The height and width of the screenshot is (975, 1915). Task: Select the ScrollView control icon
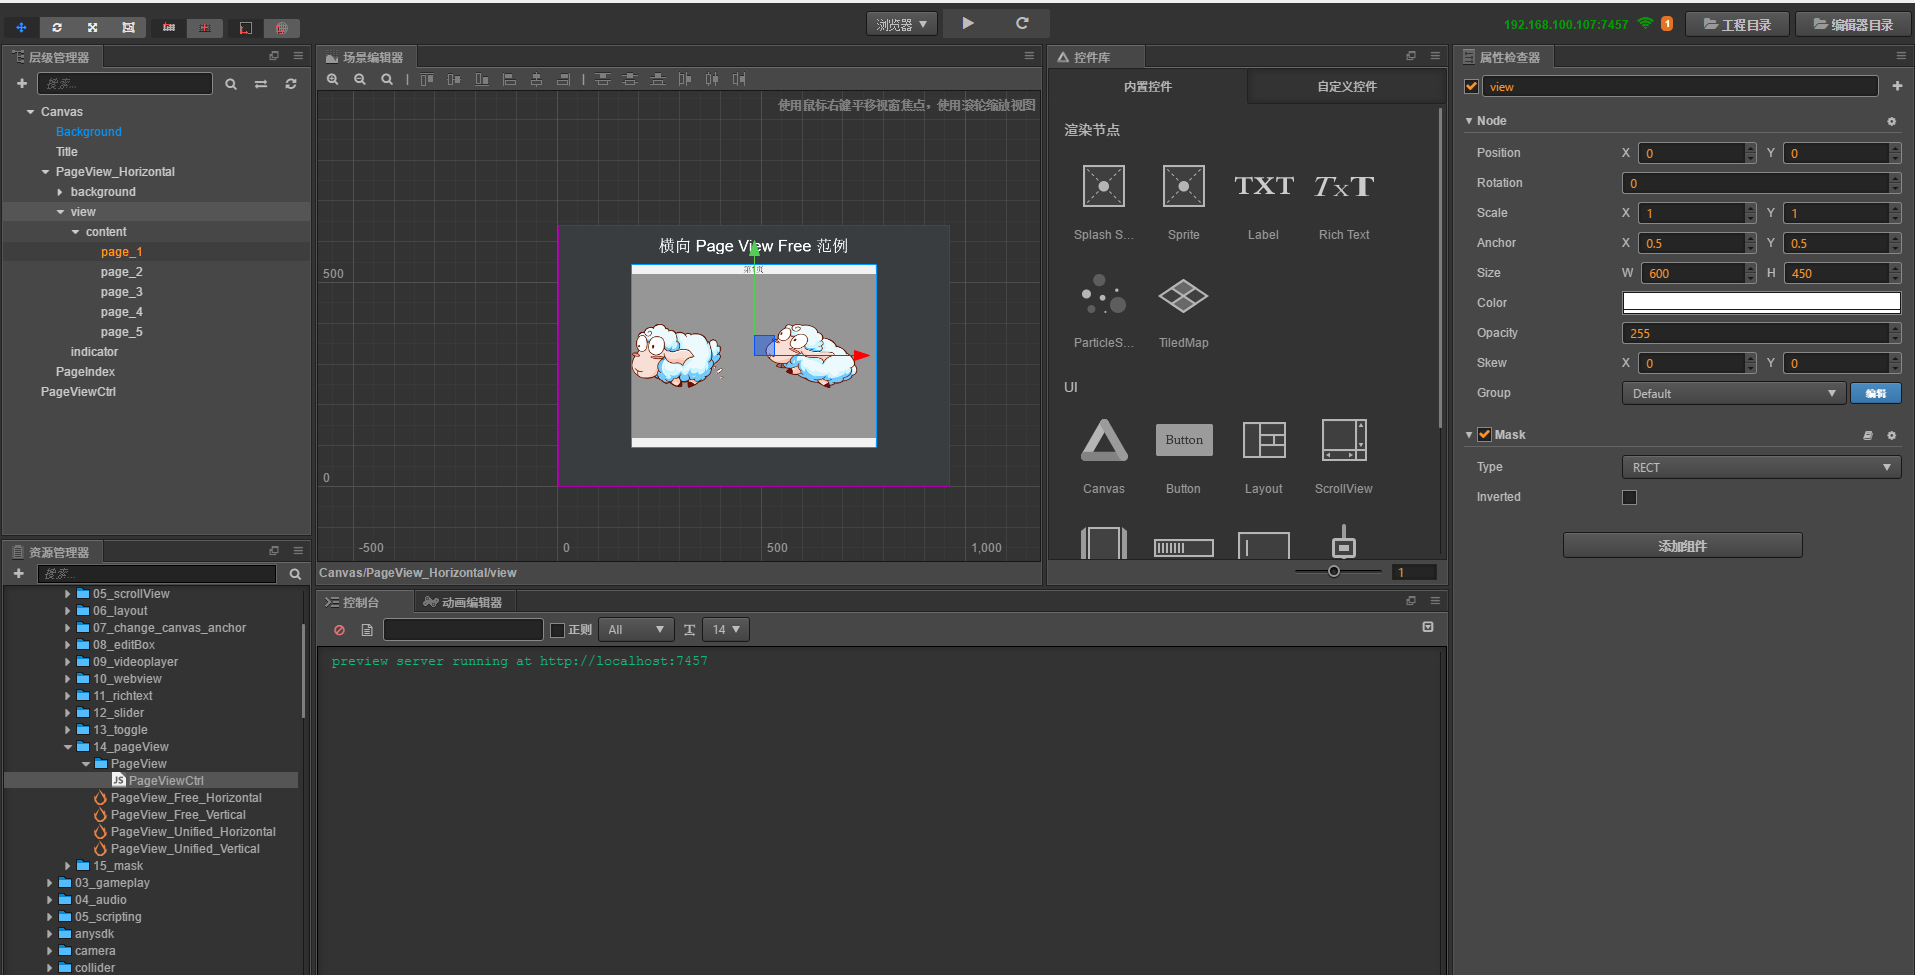pyautogui.click(x=1343, y=441)
